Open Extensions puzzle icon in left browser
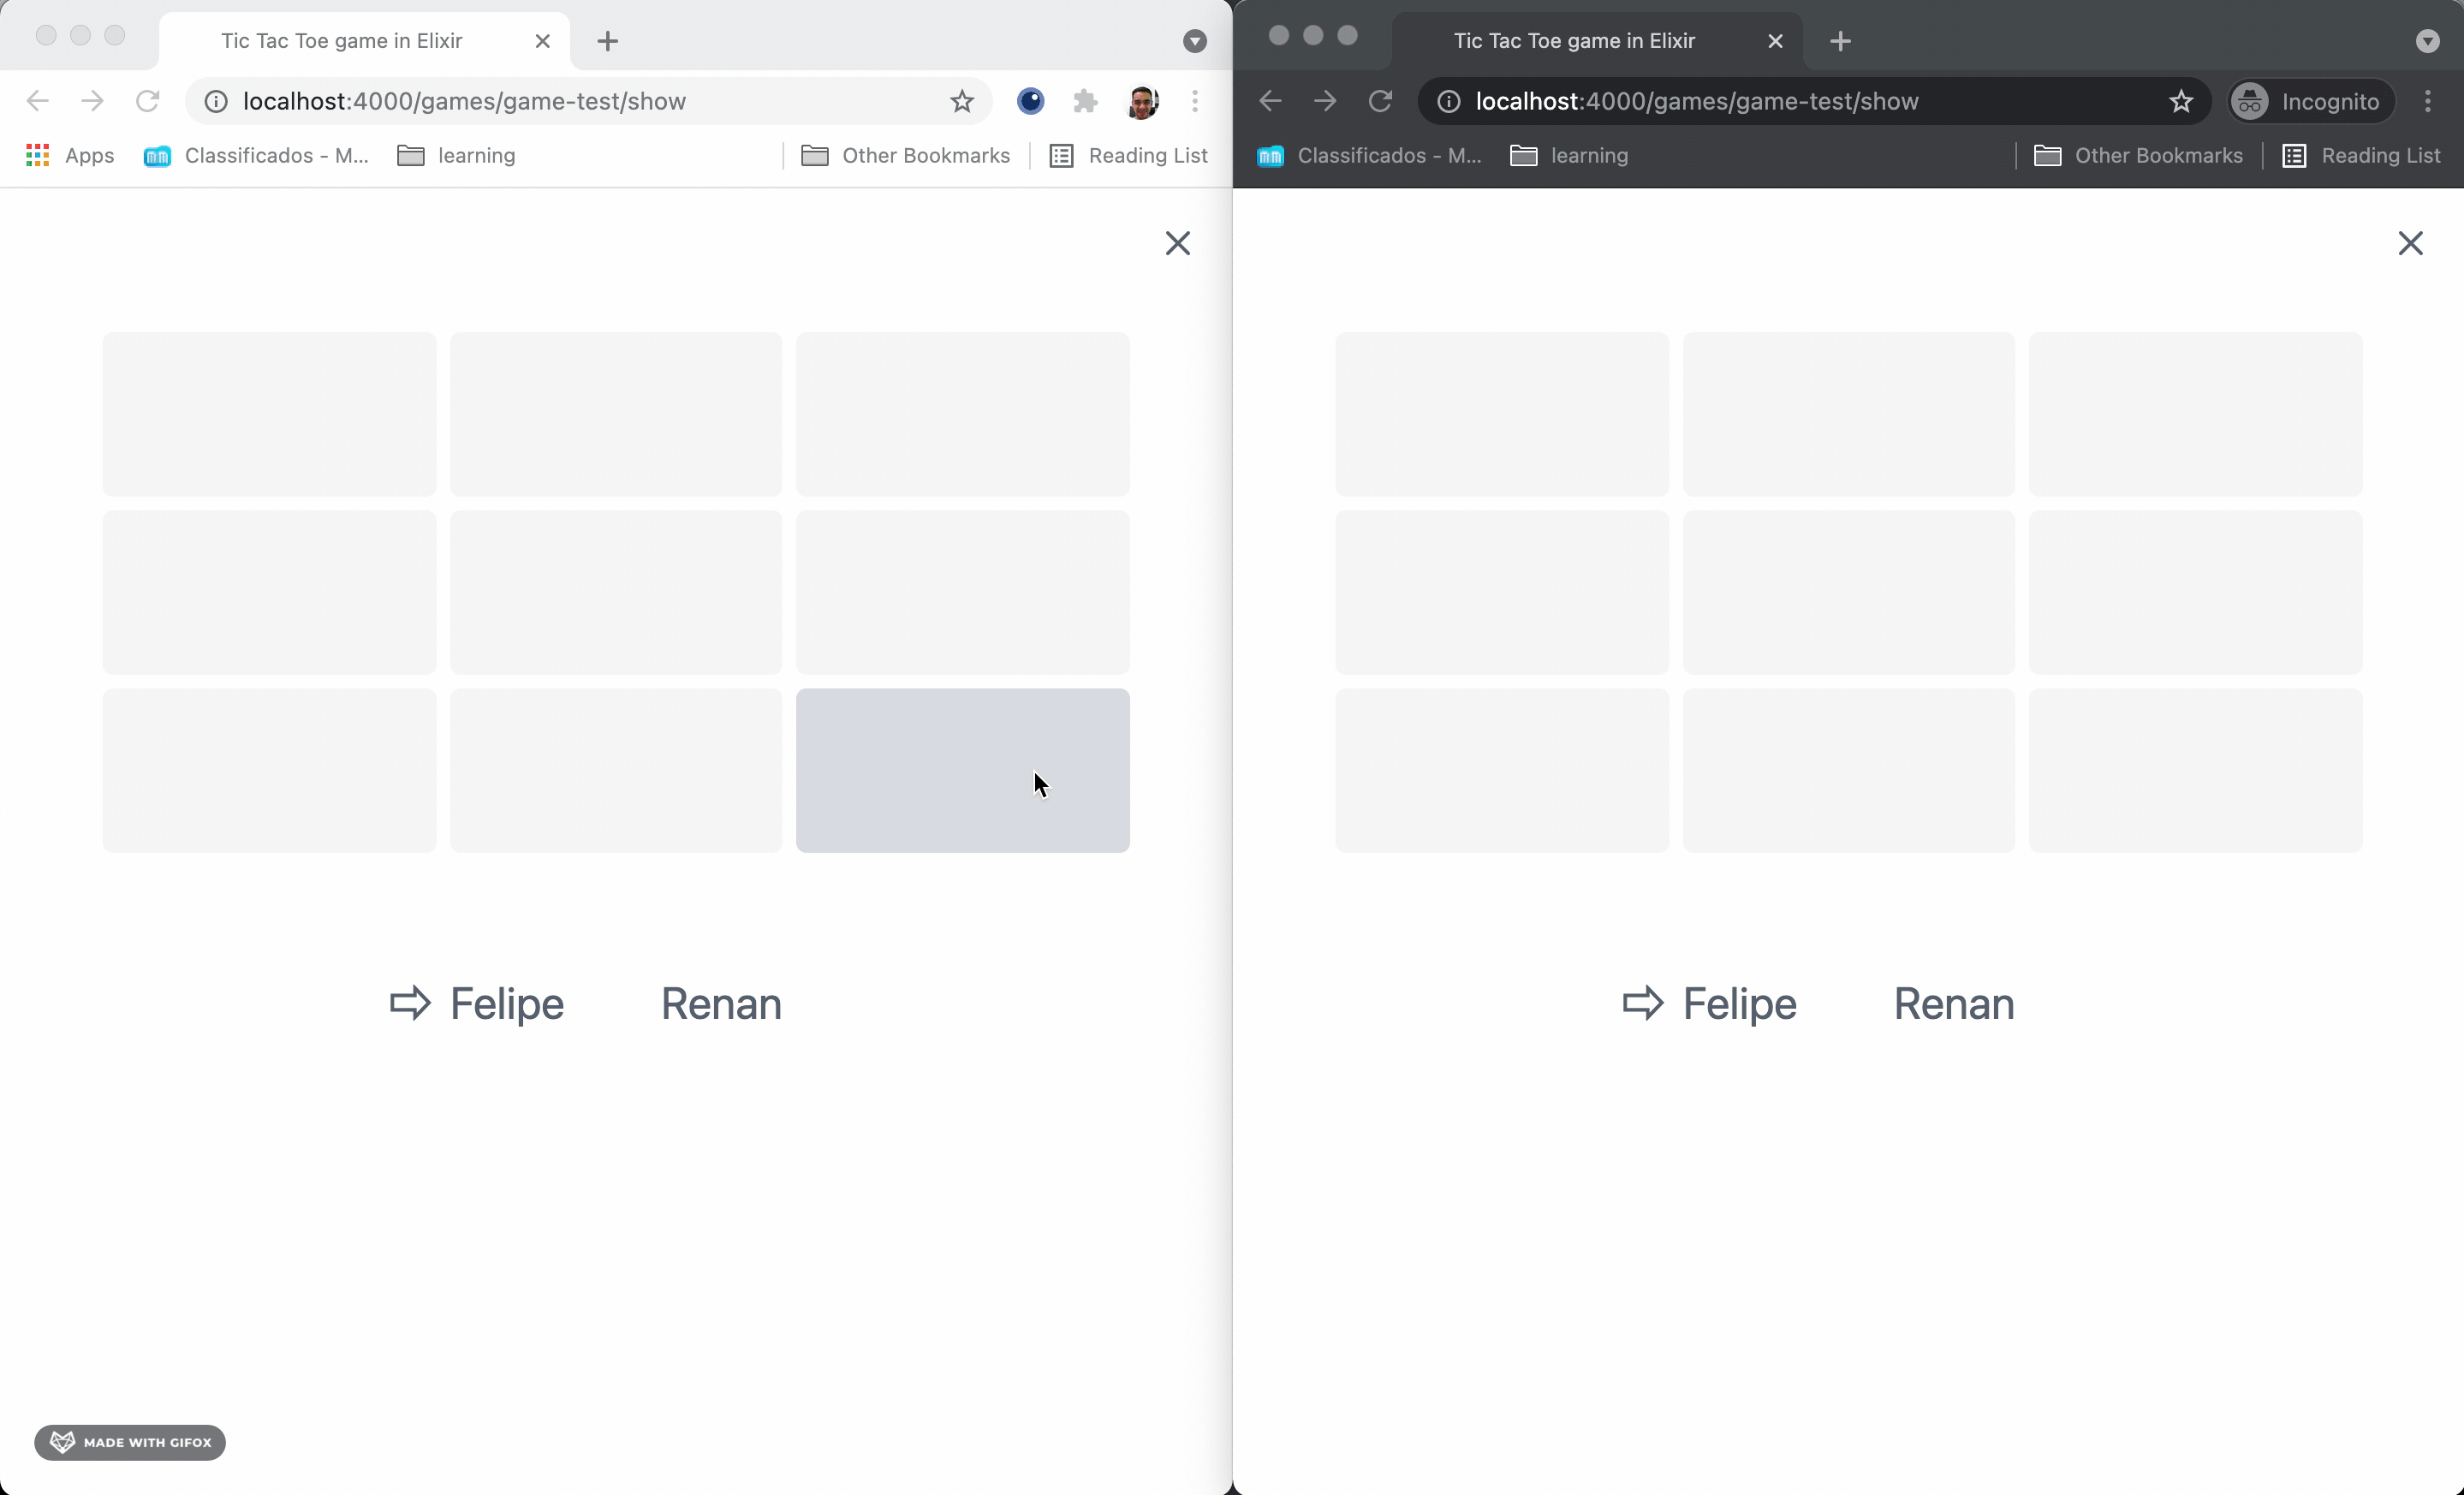This screenshot has width=2464, height=1495. (1085, 101)
